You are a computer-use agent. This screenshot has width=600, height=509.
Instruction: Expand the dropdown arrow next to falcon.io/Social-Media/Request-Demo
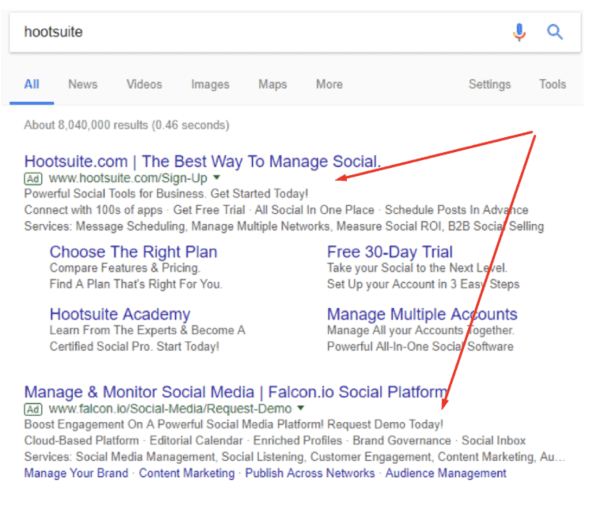[x=301, y=408]
